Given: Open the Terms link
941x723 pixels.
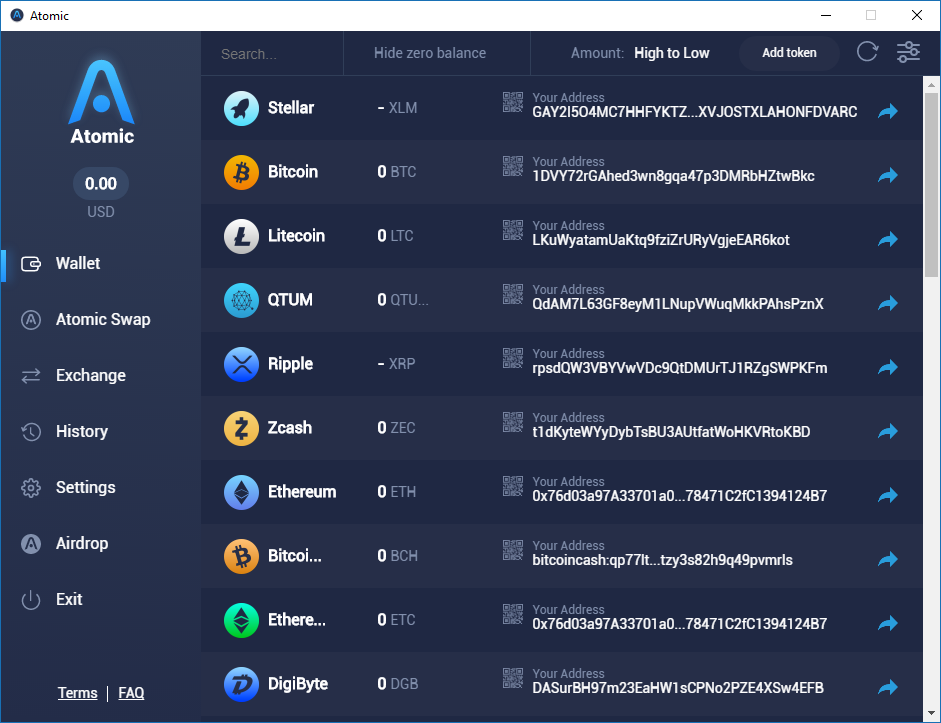Looking at the screenshot, I should pos(77,693).
